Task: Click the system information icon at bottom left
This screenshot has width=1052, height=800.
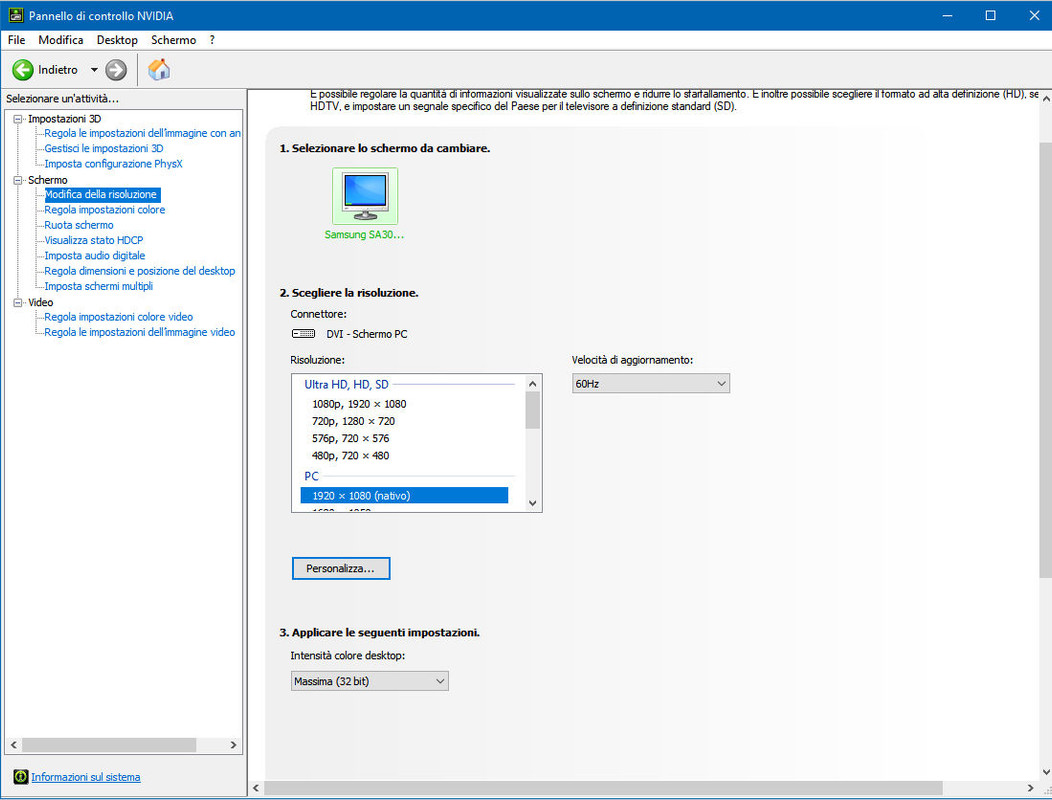Action: pos(21,777)
